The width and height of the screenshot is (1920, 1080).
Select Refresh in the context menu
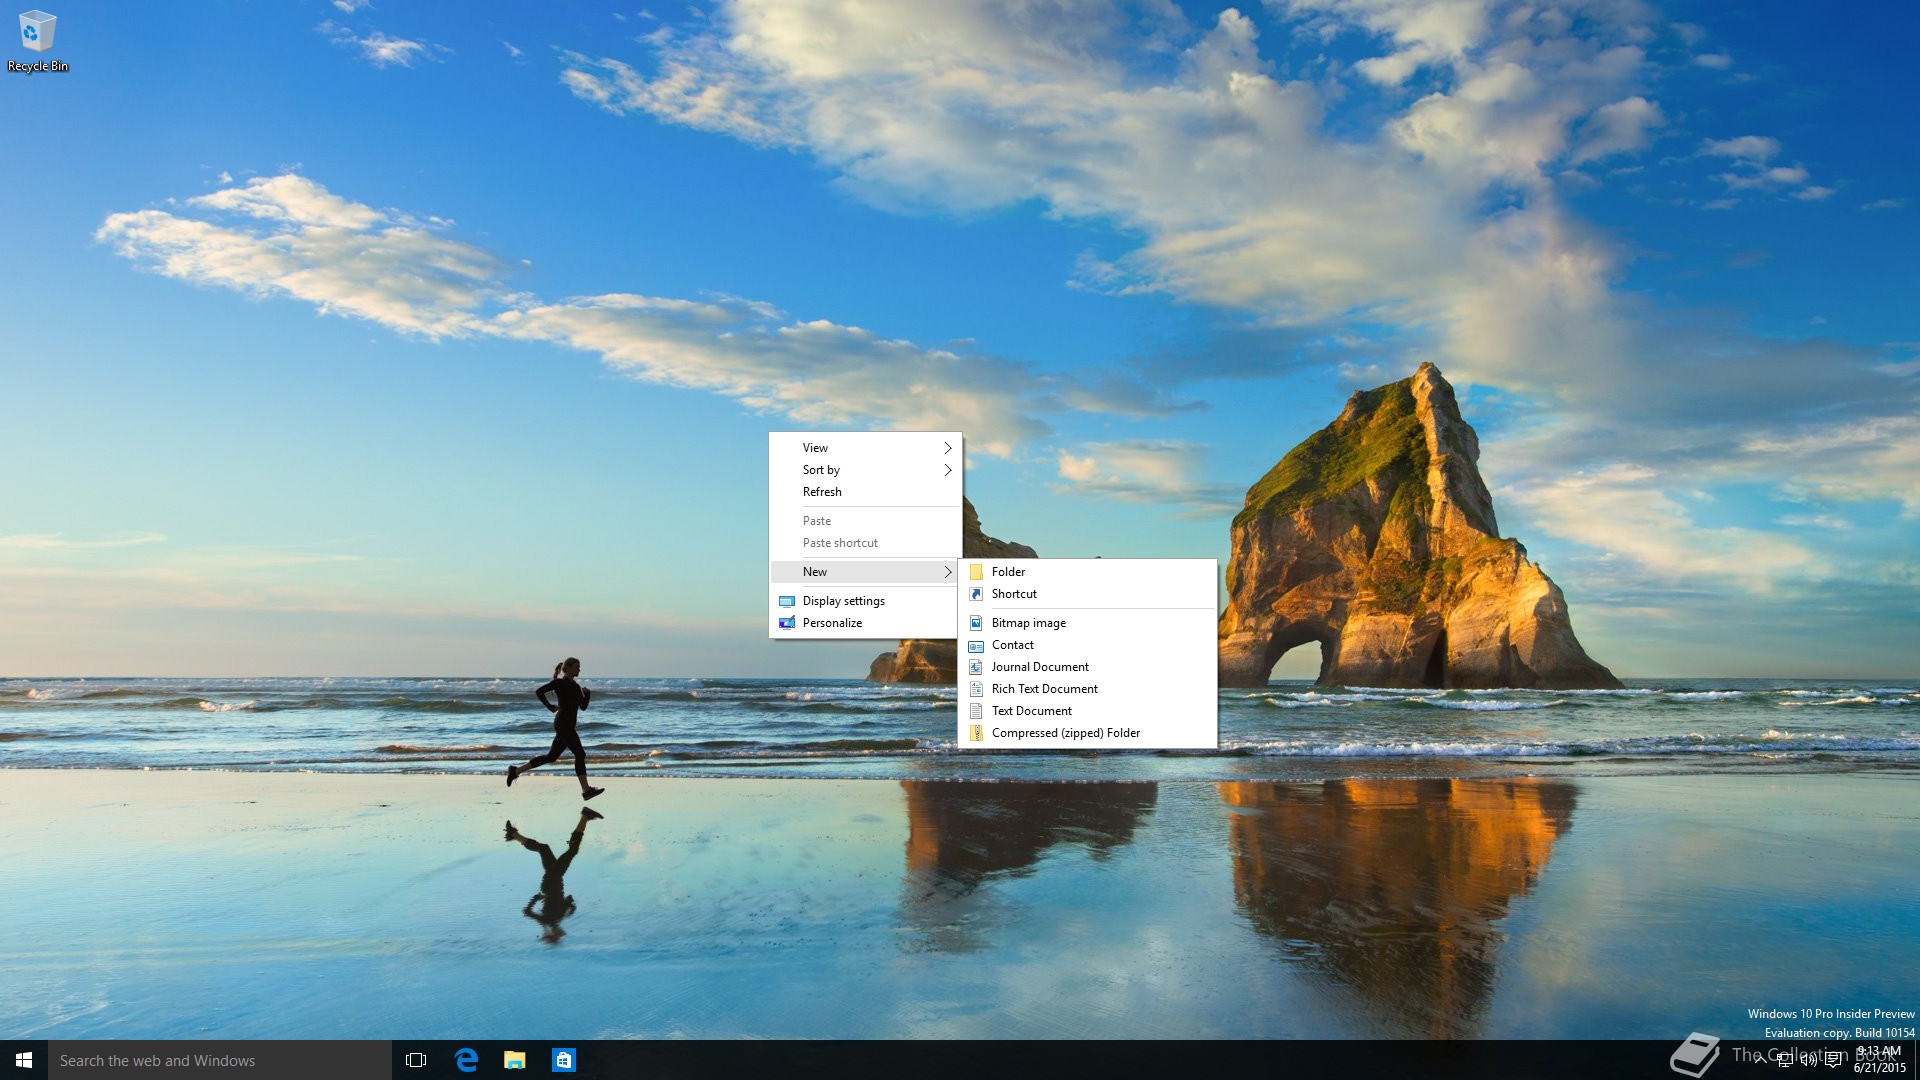[822, 492]
